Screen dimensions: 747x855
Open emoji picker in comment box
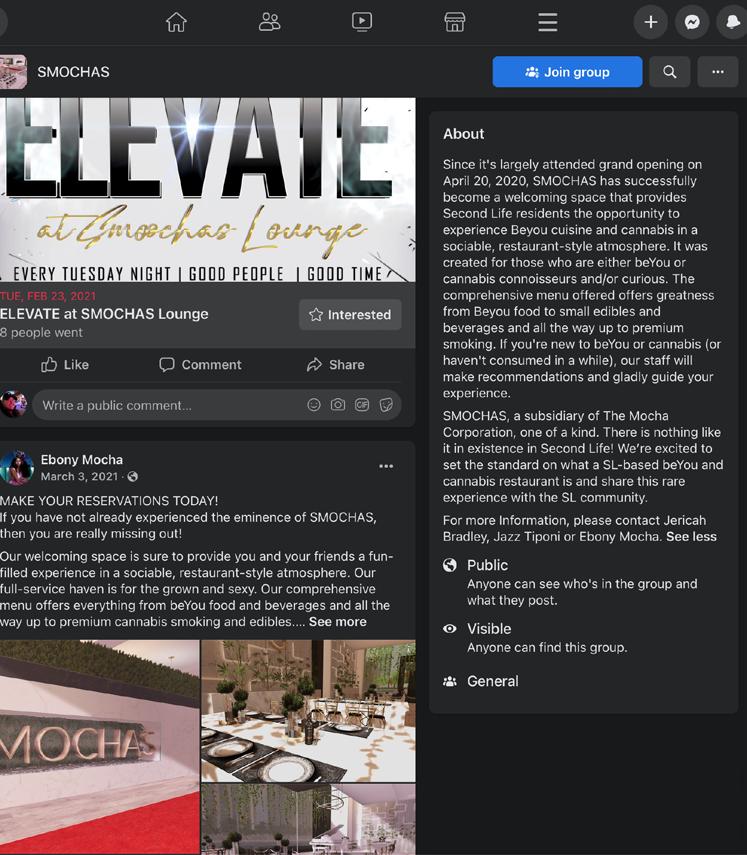coord(314,405)
